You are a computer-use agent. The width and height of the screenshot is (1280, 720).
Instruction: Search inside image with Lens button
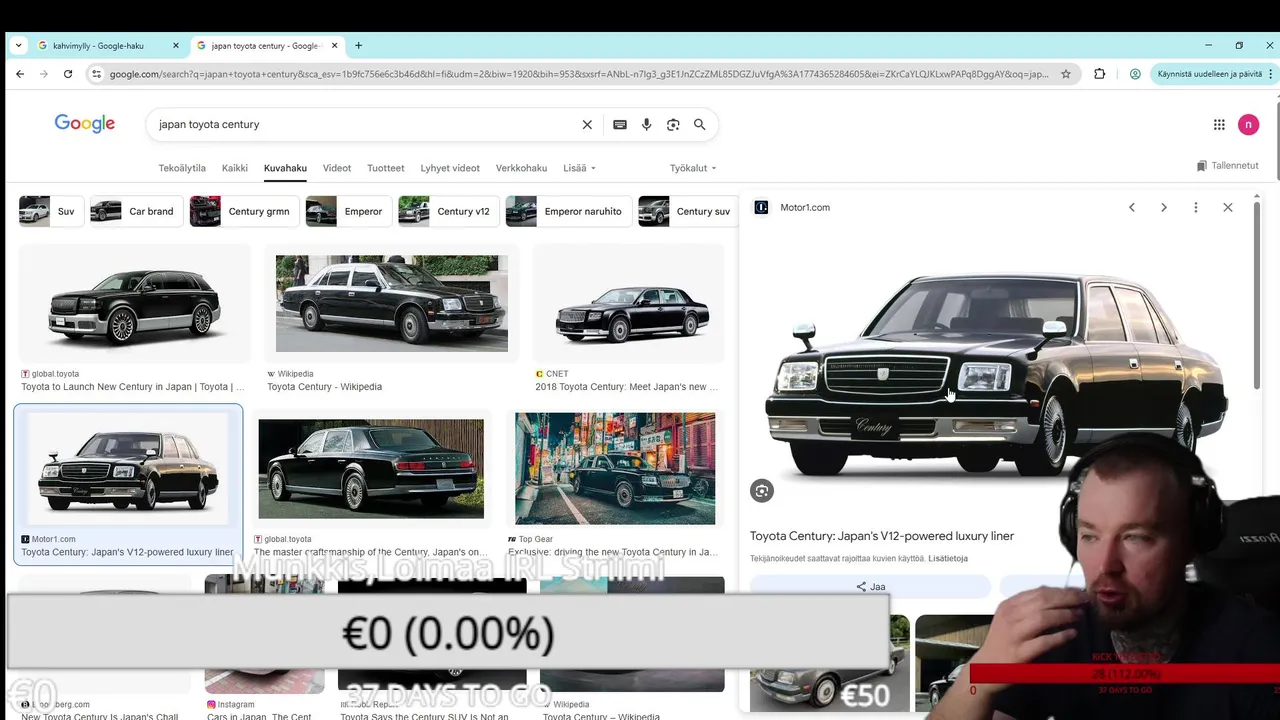click(762, 491)
